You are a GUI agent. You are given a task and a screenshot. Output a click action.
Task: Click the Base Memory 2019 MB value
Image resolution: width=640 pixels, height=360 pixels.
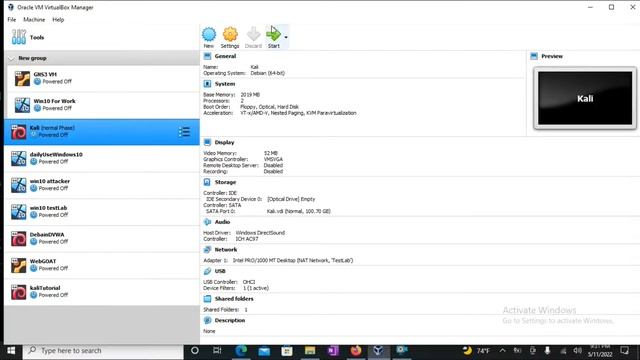point(250,95)
